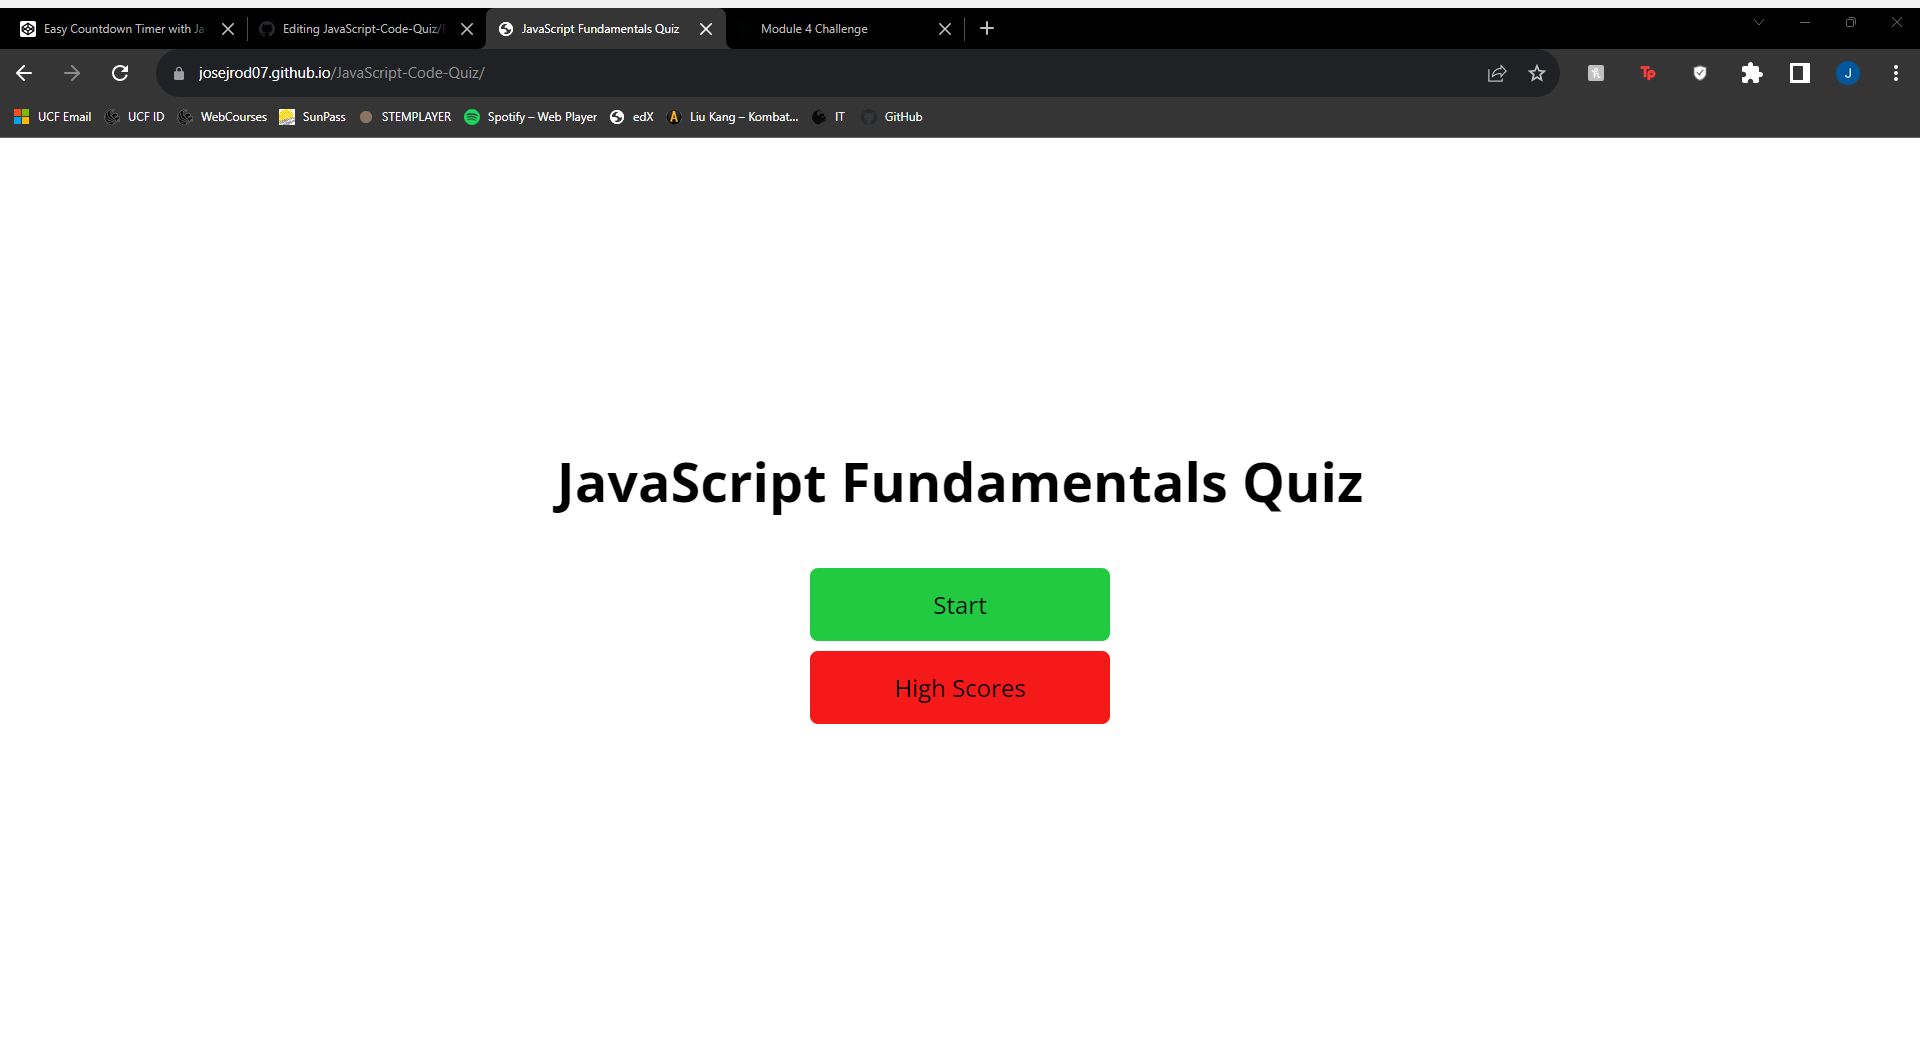
Task: Expand the tab search chevron
Action: [1759, 22]
